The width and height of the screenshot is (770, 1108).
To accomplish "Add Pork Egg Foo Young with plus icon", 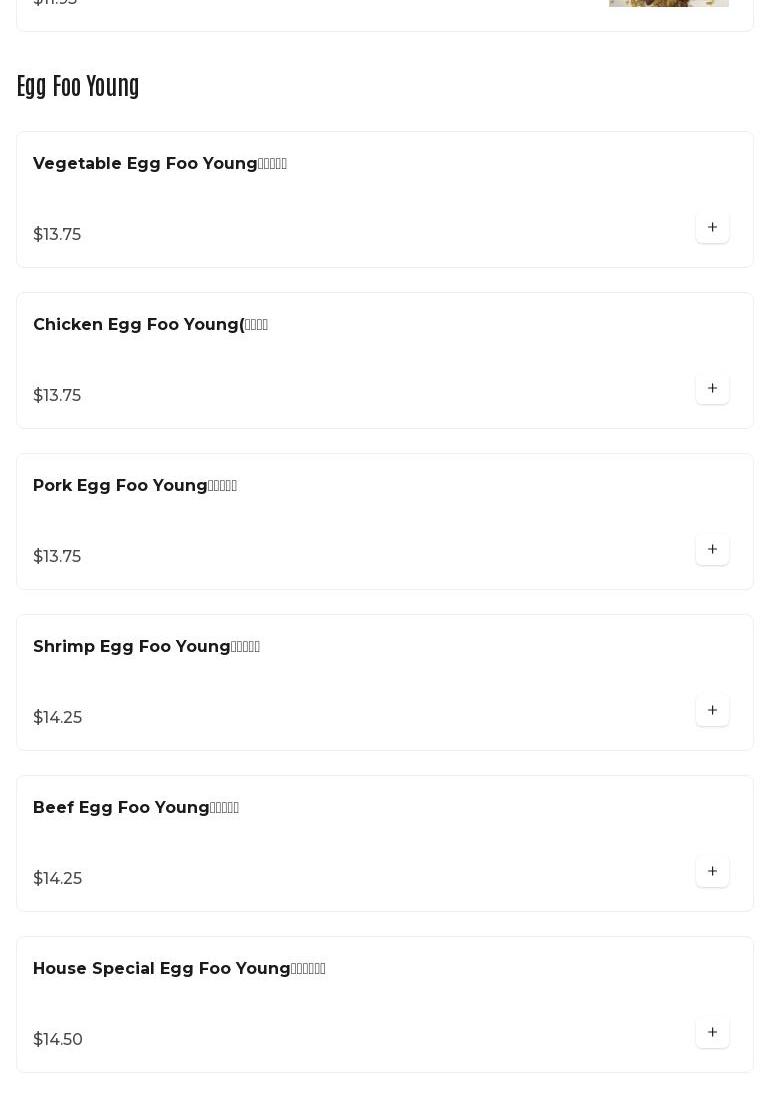I will click(712, 550).
